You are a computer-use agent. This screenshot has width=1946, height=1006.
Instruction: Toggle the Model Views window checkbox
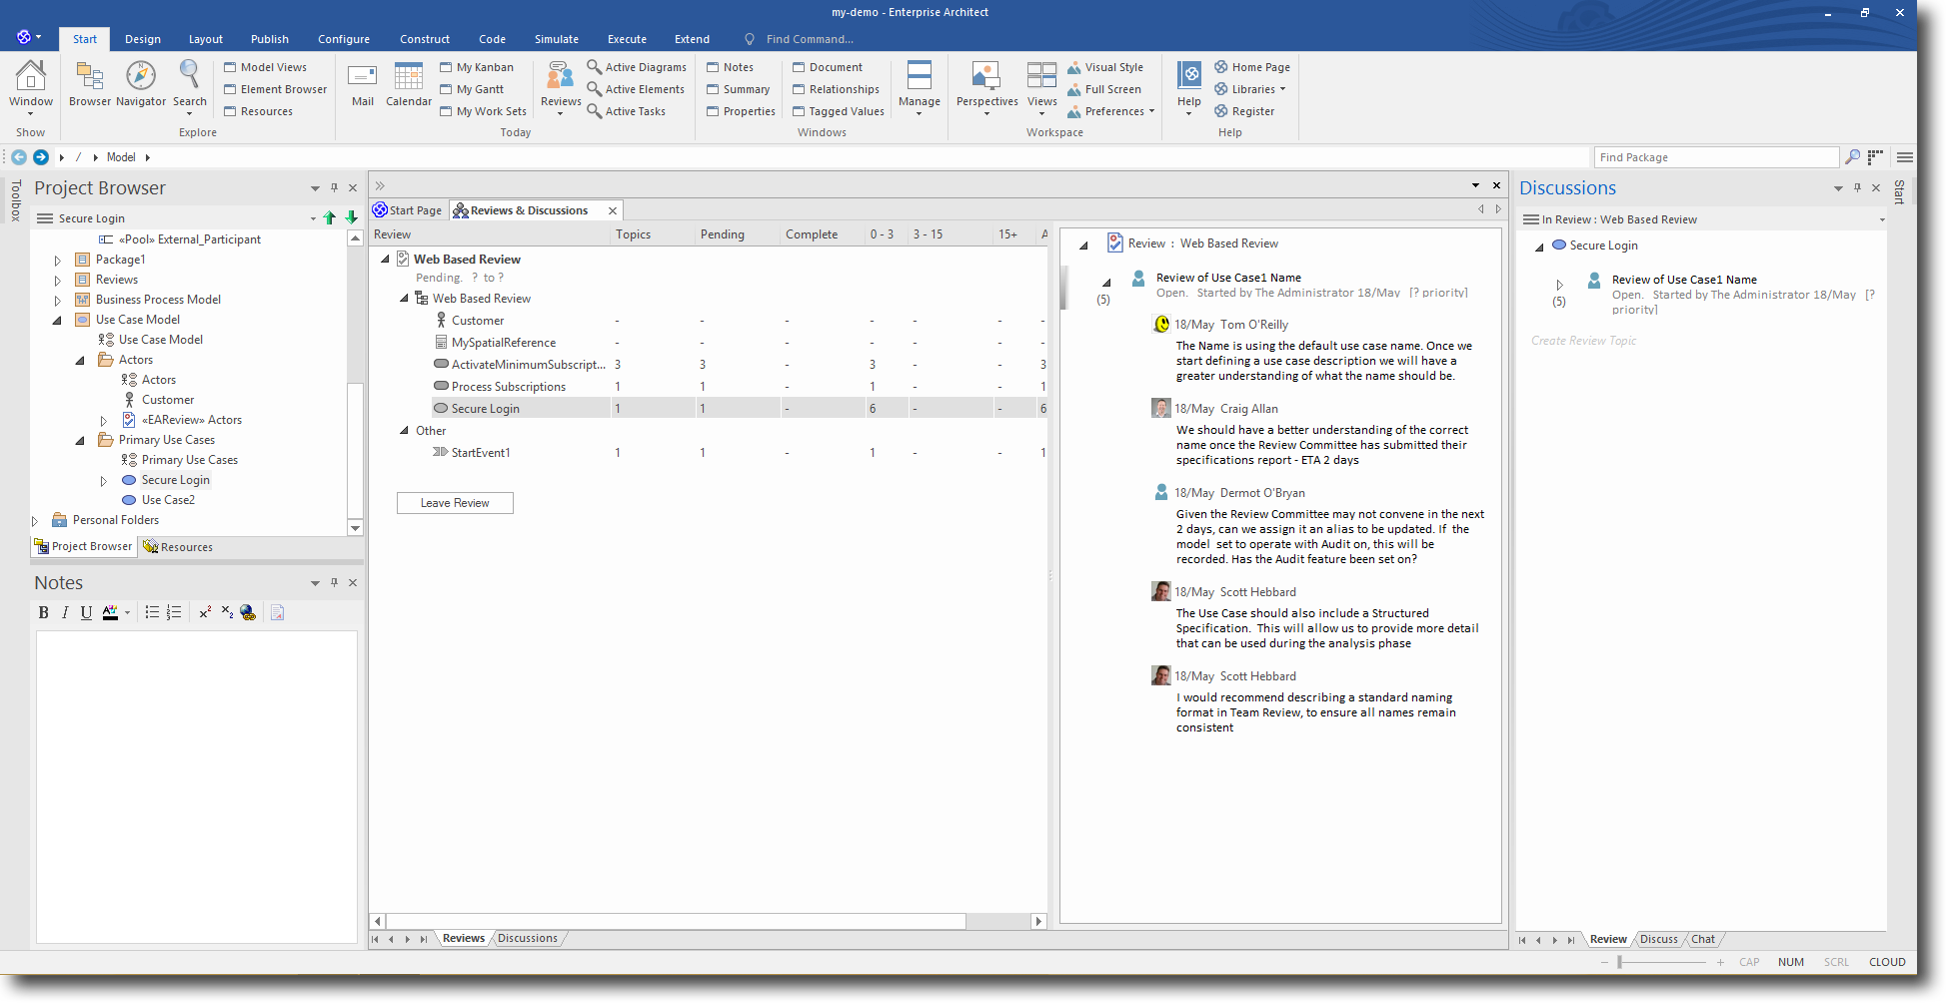(x=230, y=67)
